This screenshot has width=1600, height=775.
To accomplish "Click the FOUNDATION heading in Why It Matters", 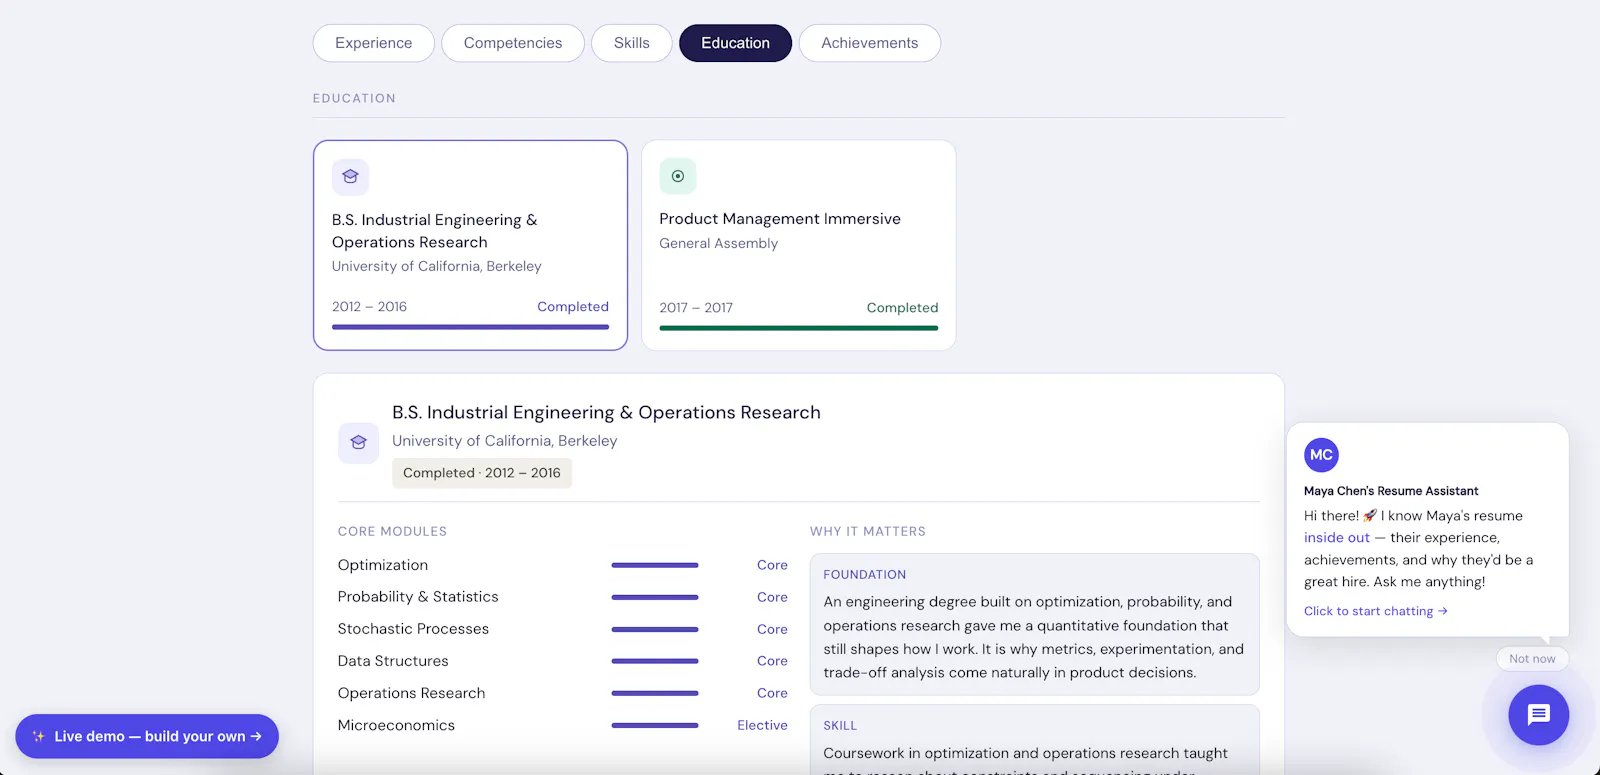I will pyautogui.click(x=865, y=575).
